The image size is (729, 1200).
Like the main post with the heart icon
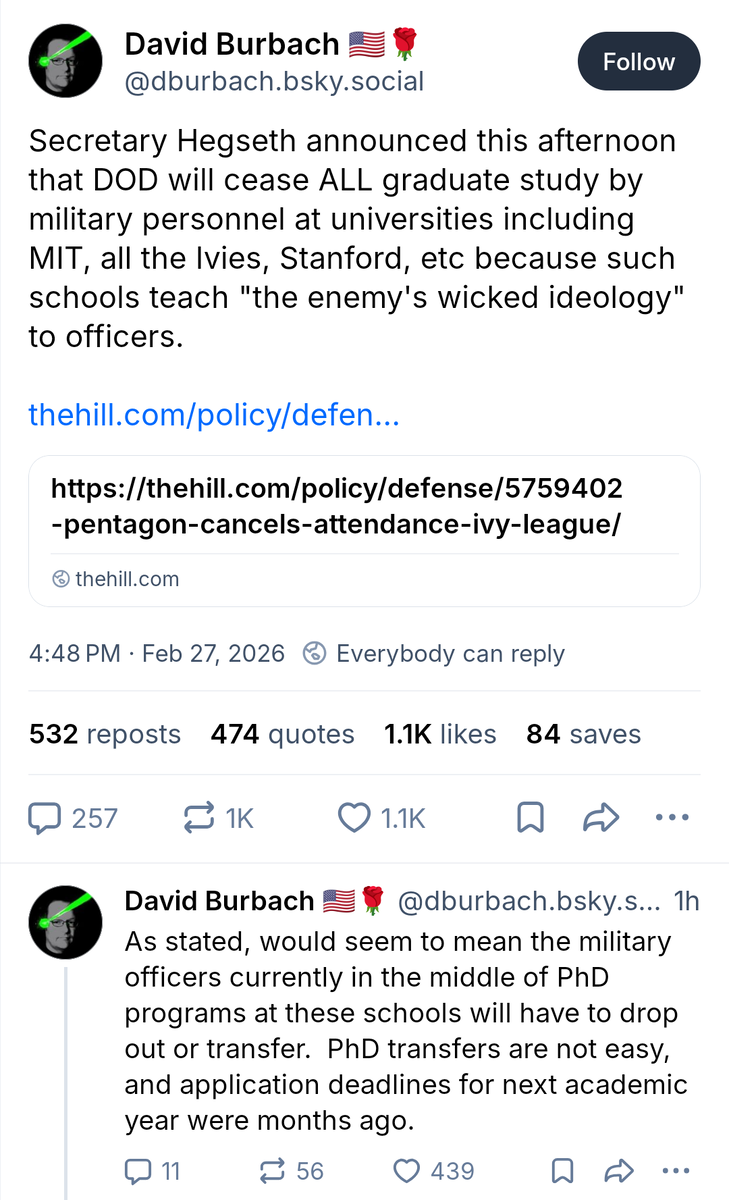pyautogui.click(x=353, y=818)
